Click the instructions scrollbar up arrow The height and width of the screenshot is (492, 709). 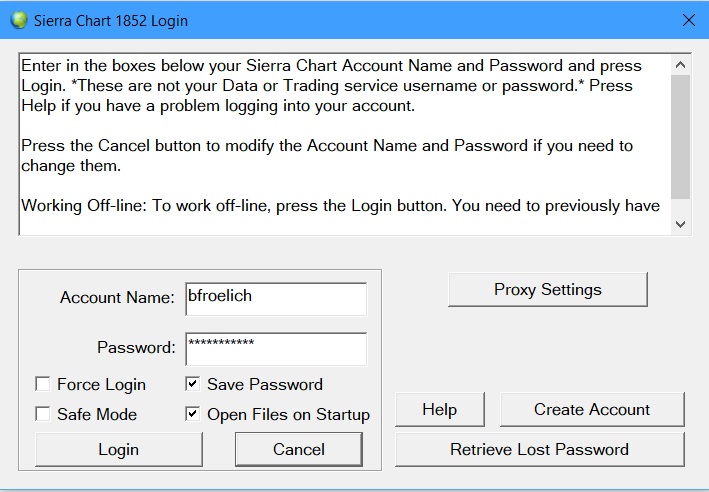pos(681,65)
